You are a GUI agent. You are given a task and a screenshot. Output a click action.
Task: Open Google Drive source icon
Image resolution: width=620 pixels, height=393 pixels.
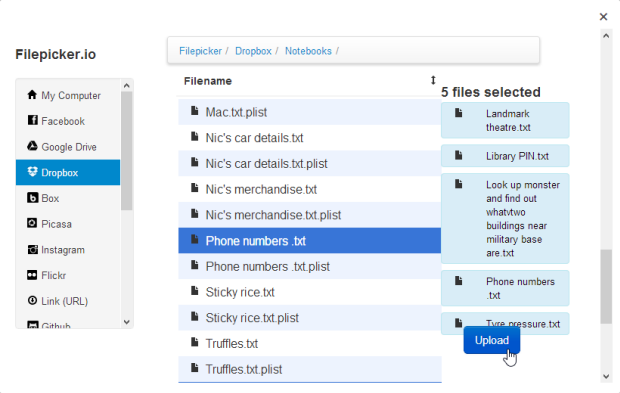point(32,146)
